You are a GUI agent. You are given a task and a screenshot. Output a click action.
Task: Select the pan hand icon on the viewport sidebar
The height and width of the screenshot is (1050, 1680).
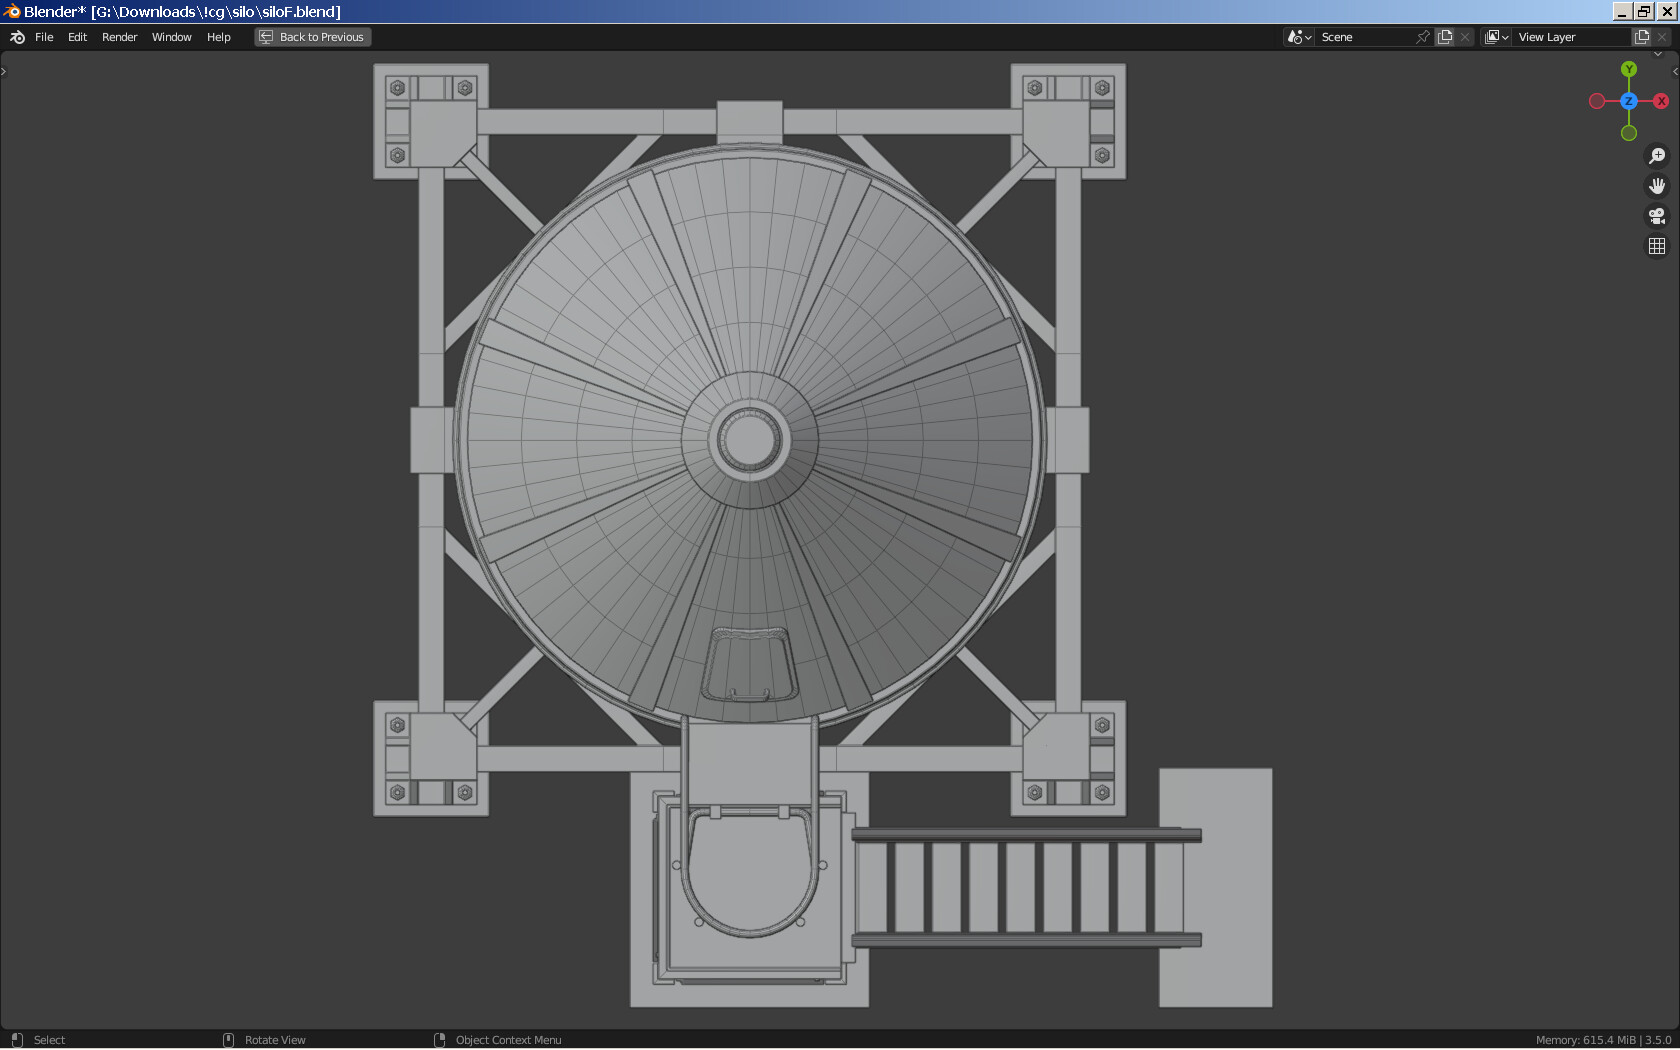click(x=1657, y=185)
